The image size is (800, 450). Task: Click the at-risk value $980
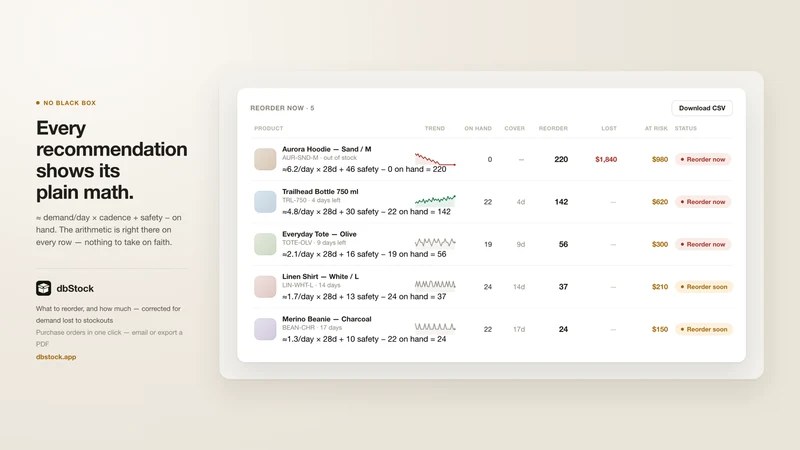point(660,159)
